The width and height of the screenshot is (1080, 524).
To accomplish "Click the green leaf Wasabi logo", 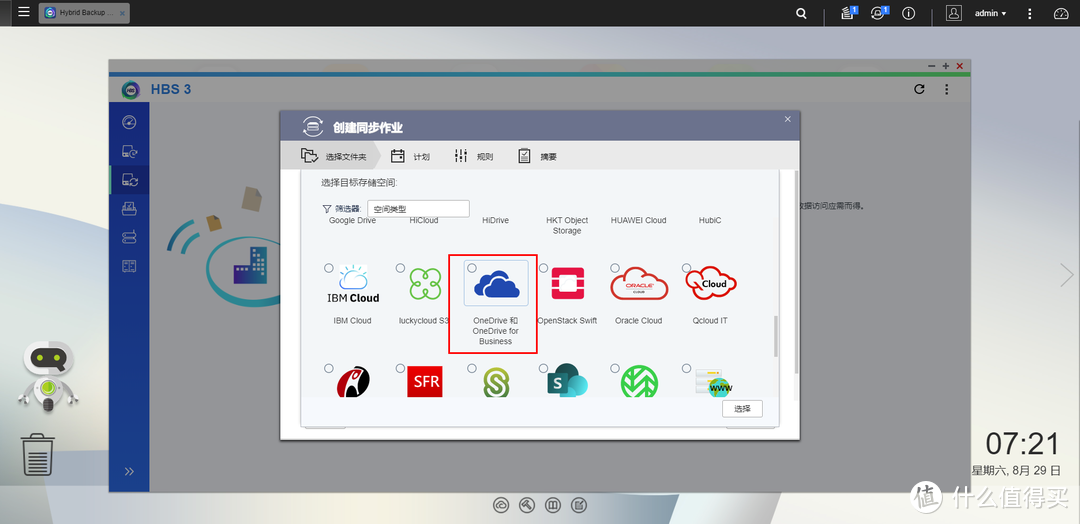I will 639,381.
